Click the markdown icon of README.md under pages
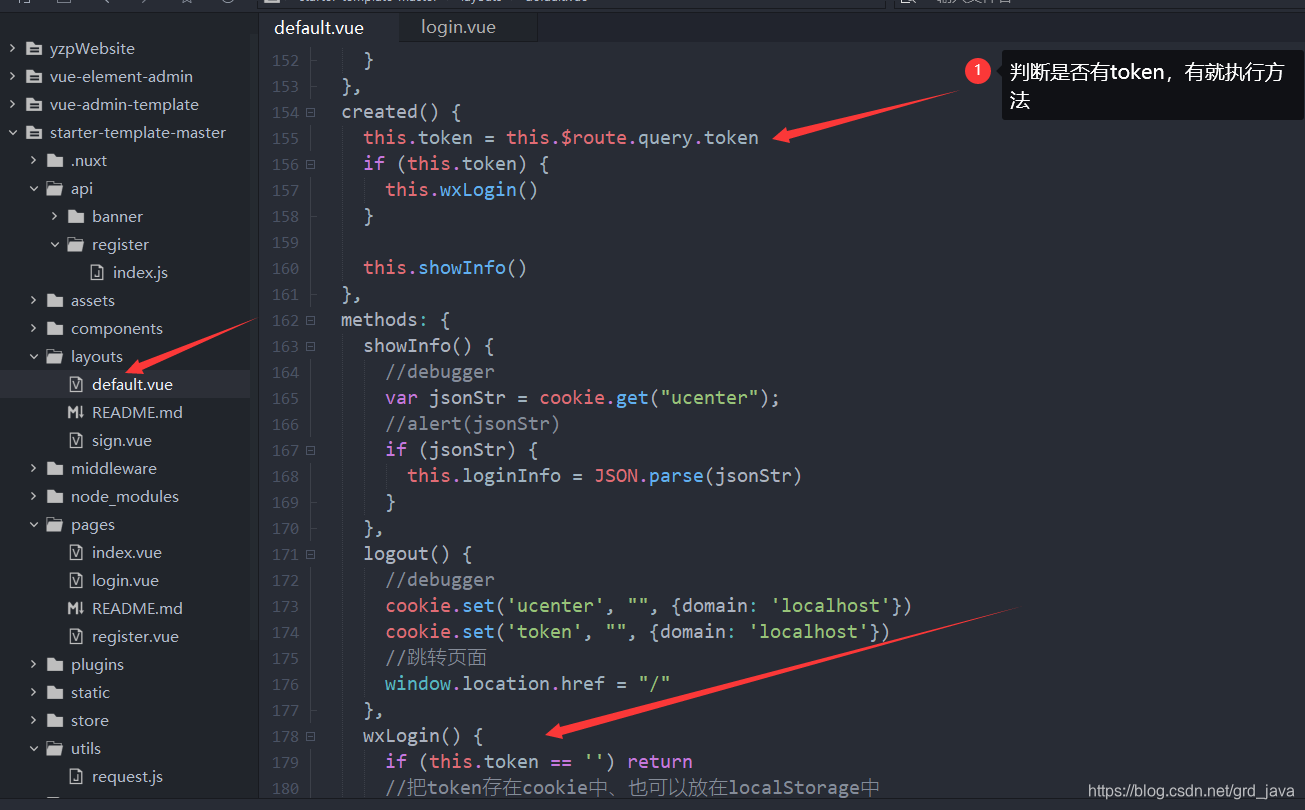The width and height of the screenshot is (1305, 810). point(76,608)
